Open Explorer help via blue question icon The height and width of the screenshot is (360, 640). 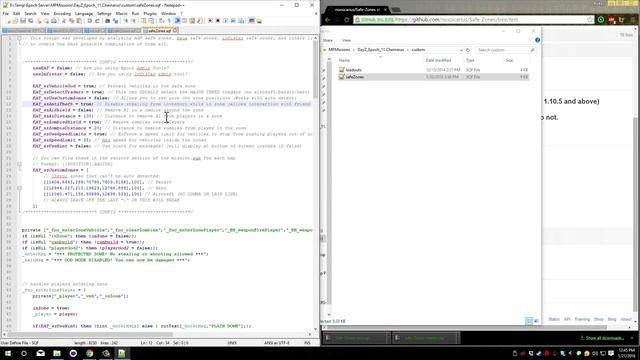click(537, 40)
